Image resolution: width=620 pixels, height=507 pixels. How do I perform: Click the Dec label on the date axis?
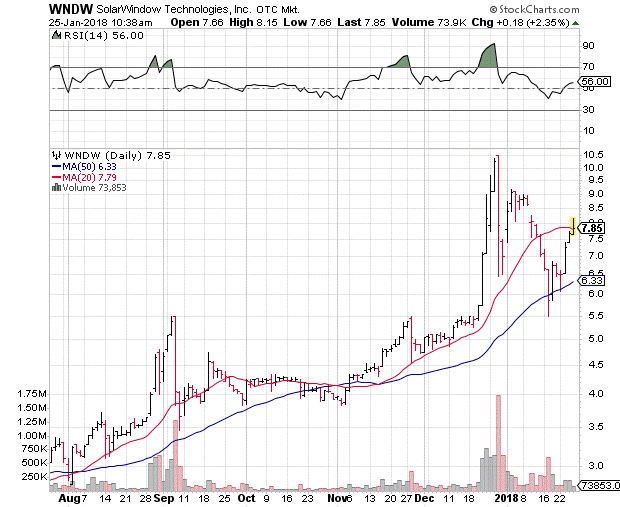tap(424, 498)
